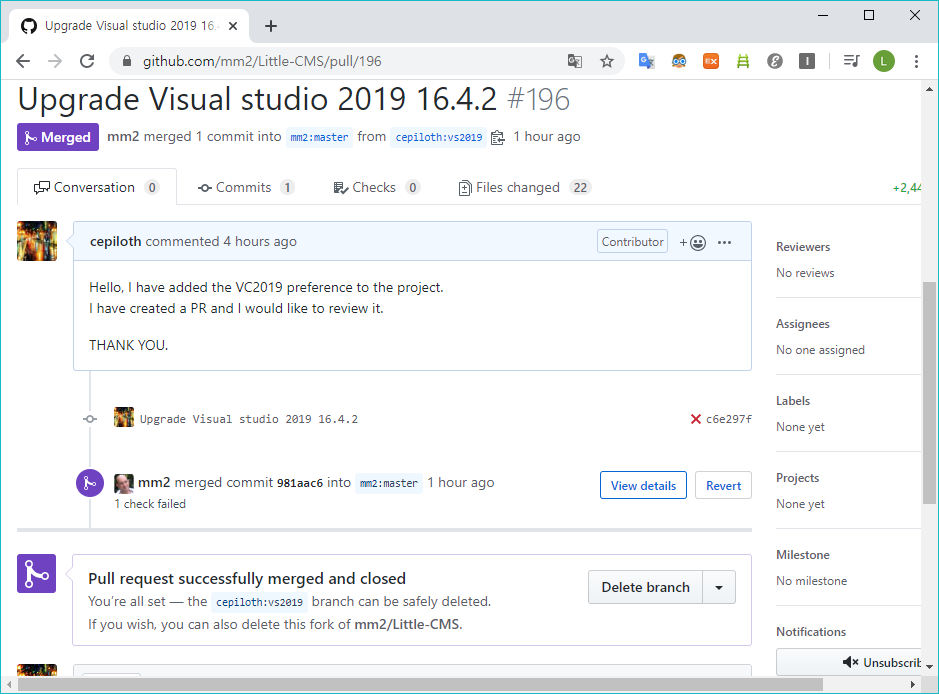This screenshot has height=694, width=939.
Task: Click the cepiloth:vs2019 label in merged box
Action: click(x=259, y=602)
